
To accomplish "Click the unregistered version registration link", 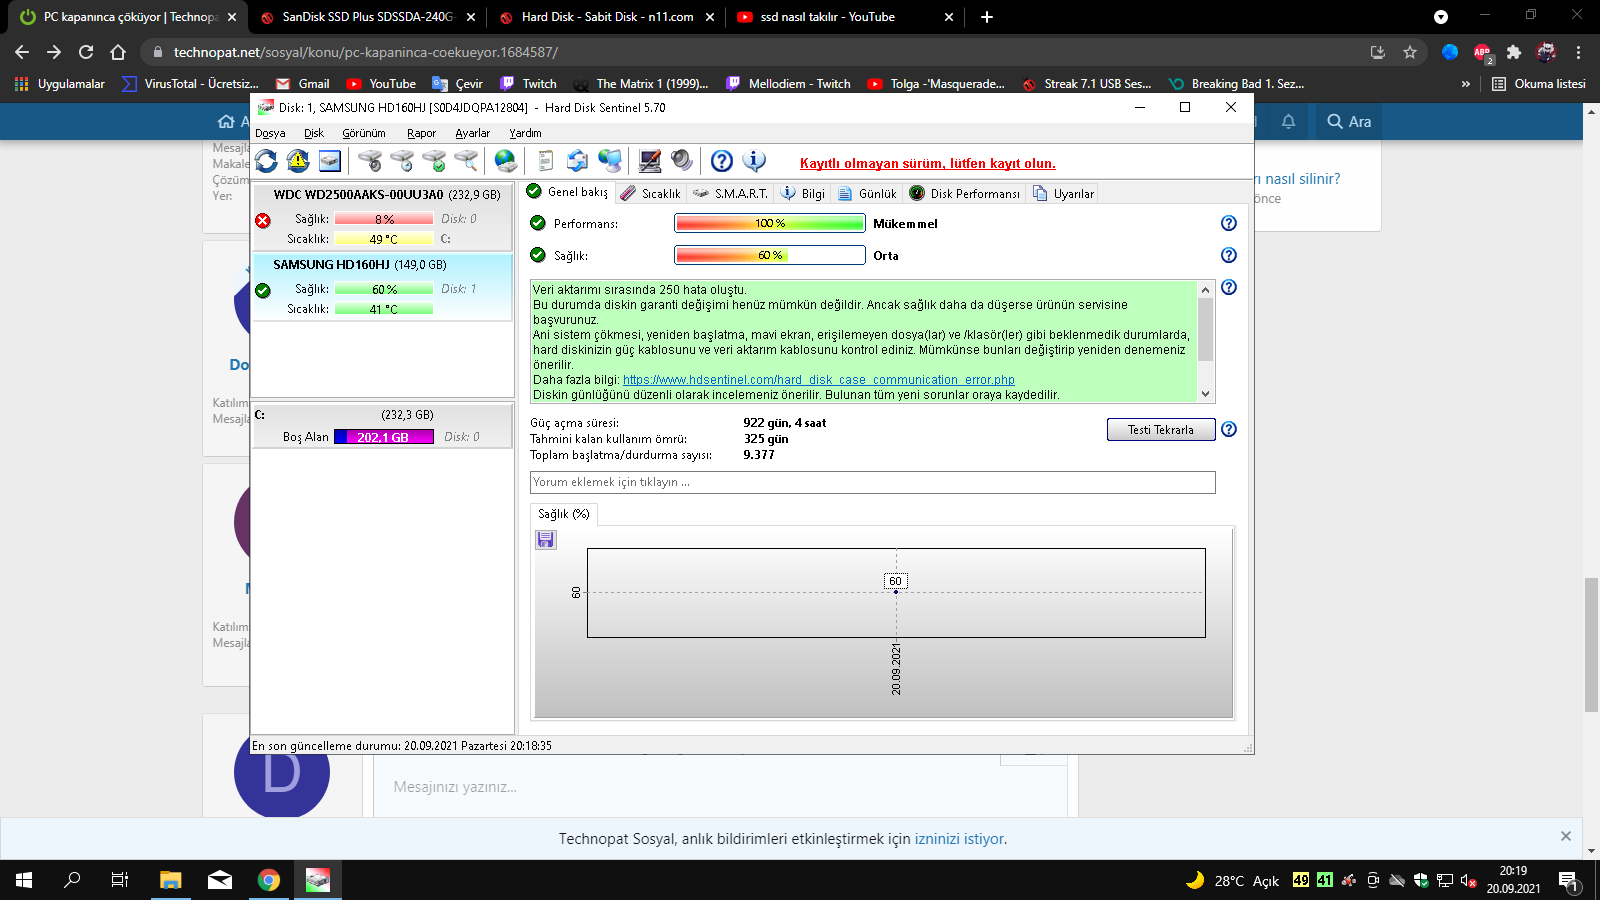I will click(928, 164).
